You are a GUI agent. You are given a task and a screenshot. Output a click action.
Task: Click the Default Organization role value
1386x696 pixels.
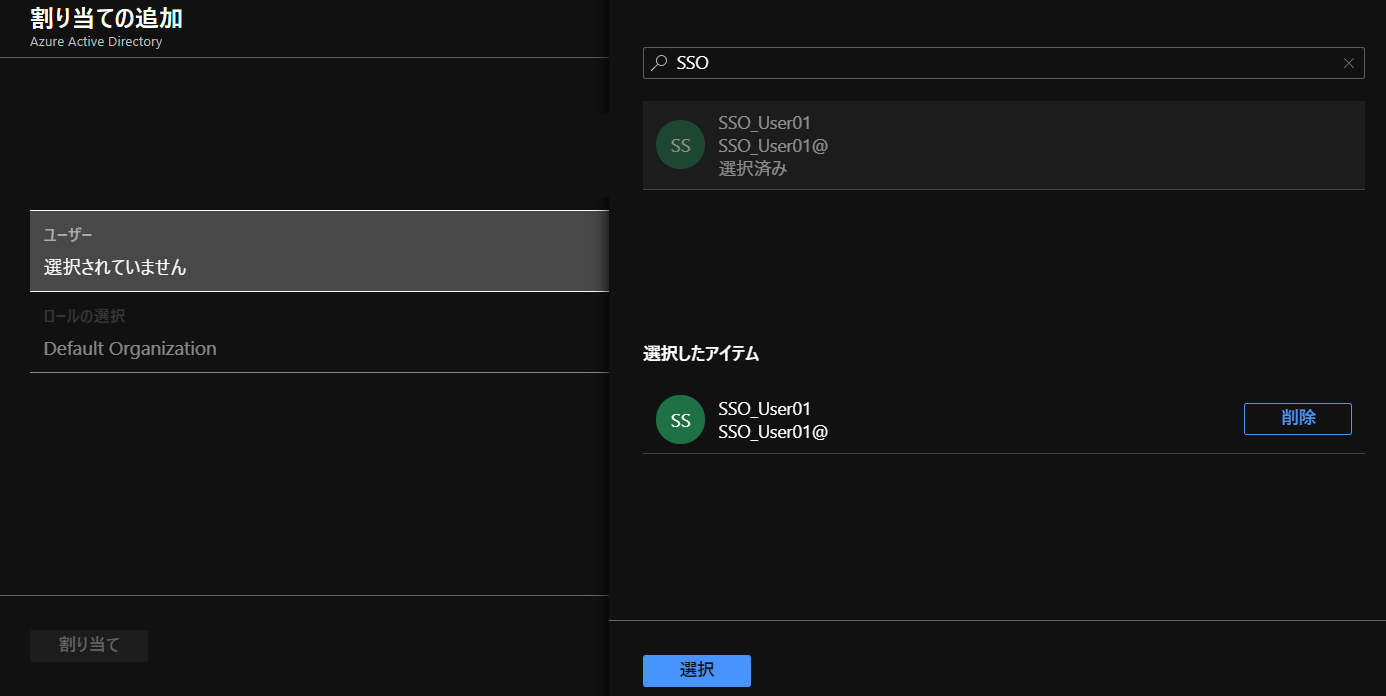130,349
